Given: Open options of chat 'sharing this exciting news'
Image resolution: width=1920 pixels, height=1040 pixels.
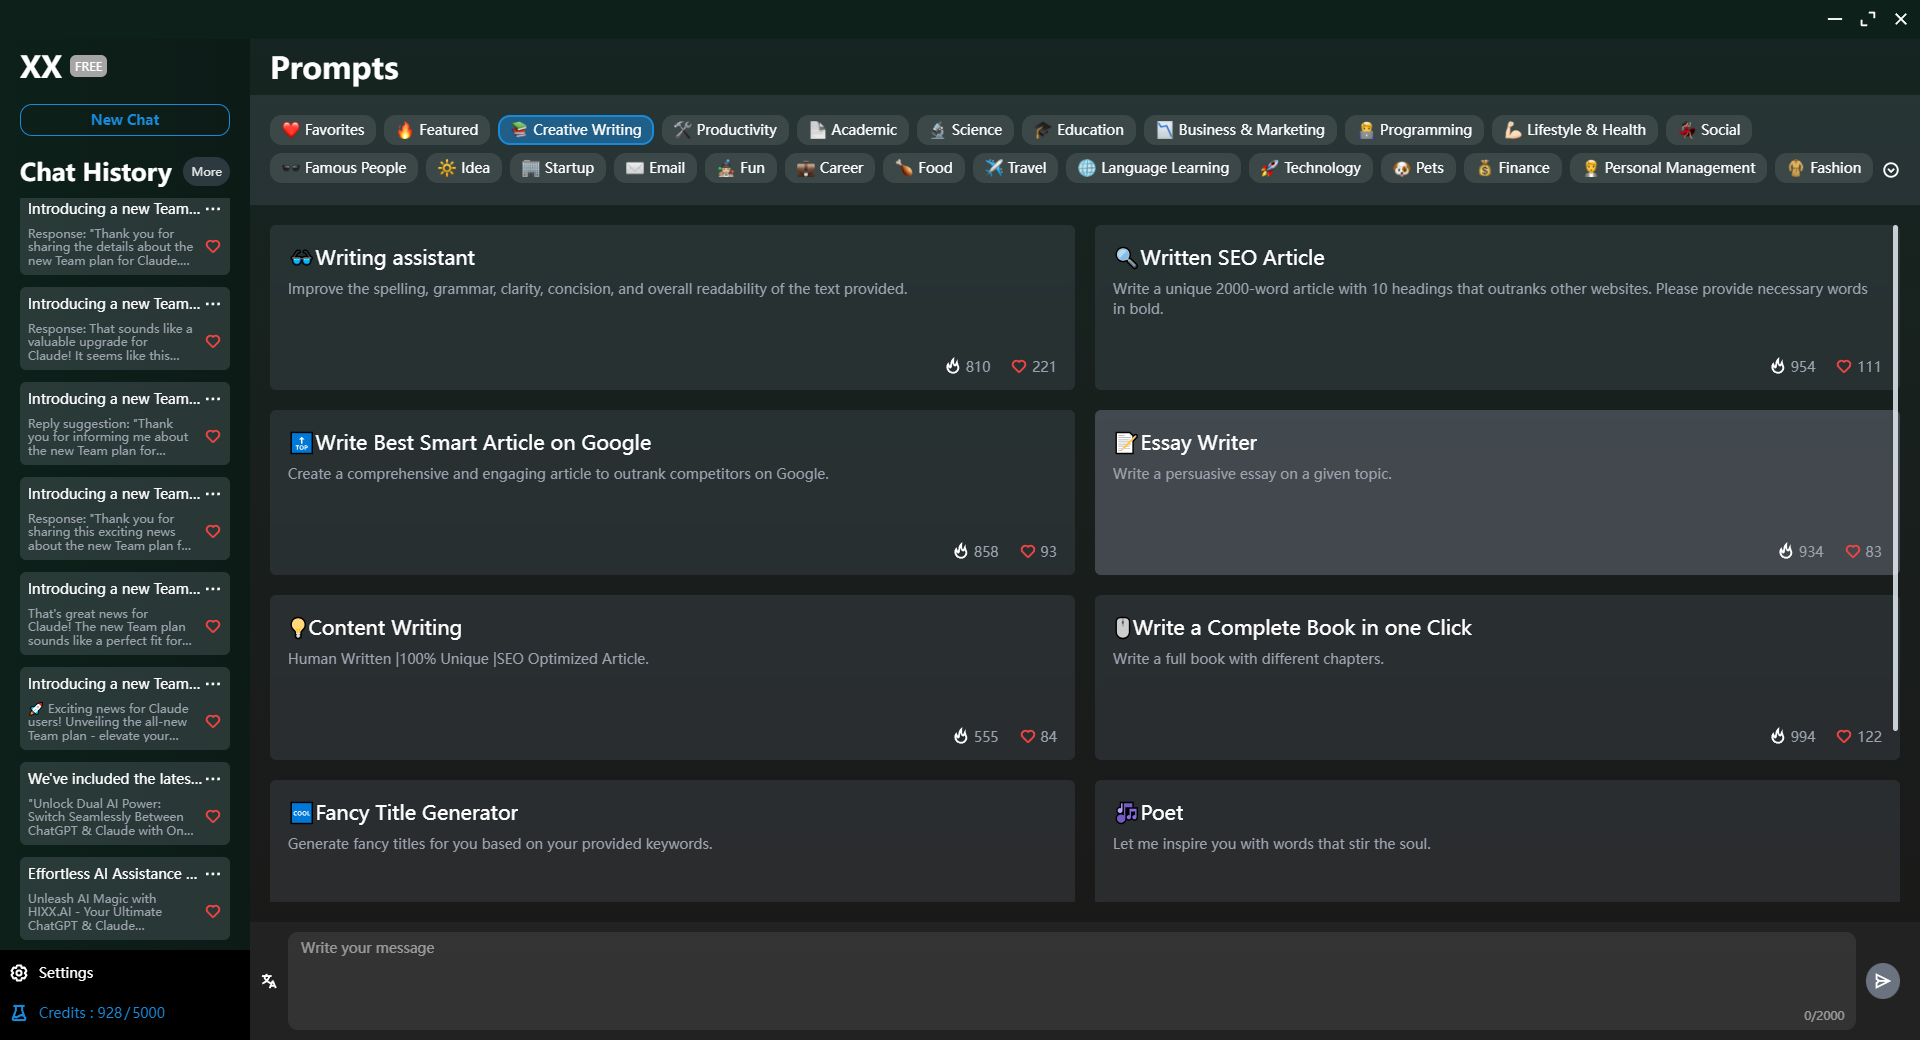Looking at the screenshot, I should [x=213, y=494].
